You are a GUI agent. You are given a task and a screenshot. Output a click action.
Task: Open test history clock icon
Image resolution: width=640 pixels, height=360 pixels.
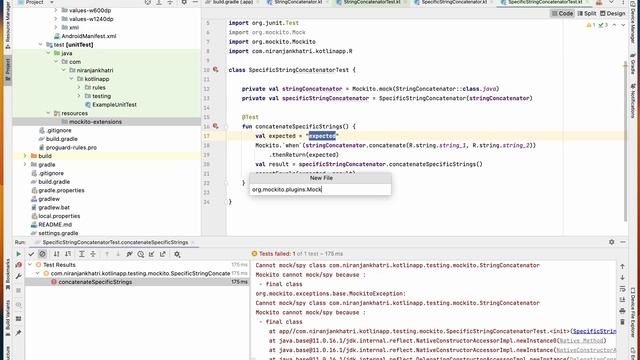click(x=140, y=254)
